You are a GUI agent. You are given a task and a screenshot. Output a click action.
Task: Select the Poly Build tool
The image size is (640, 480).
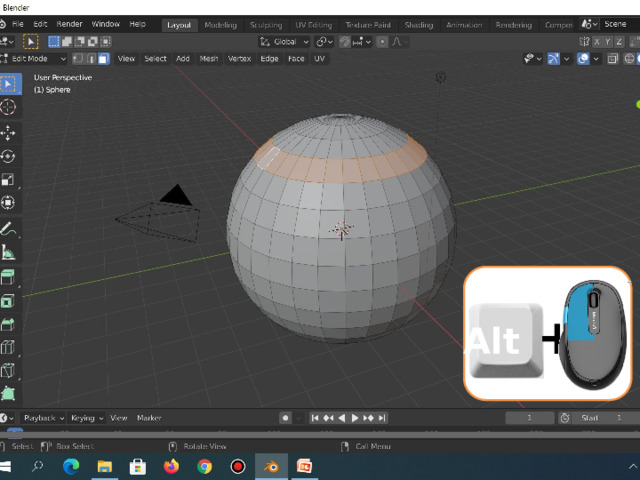[x=8, y=393]
